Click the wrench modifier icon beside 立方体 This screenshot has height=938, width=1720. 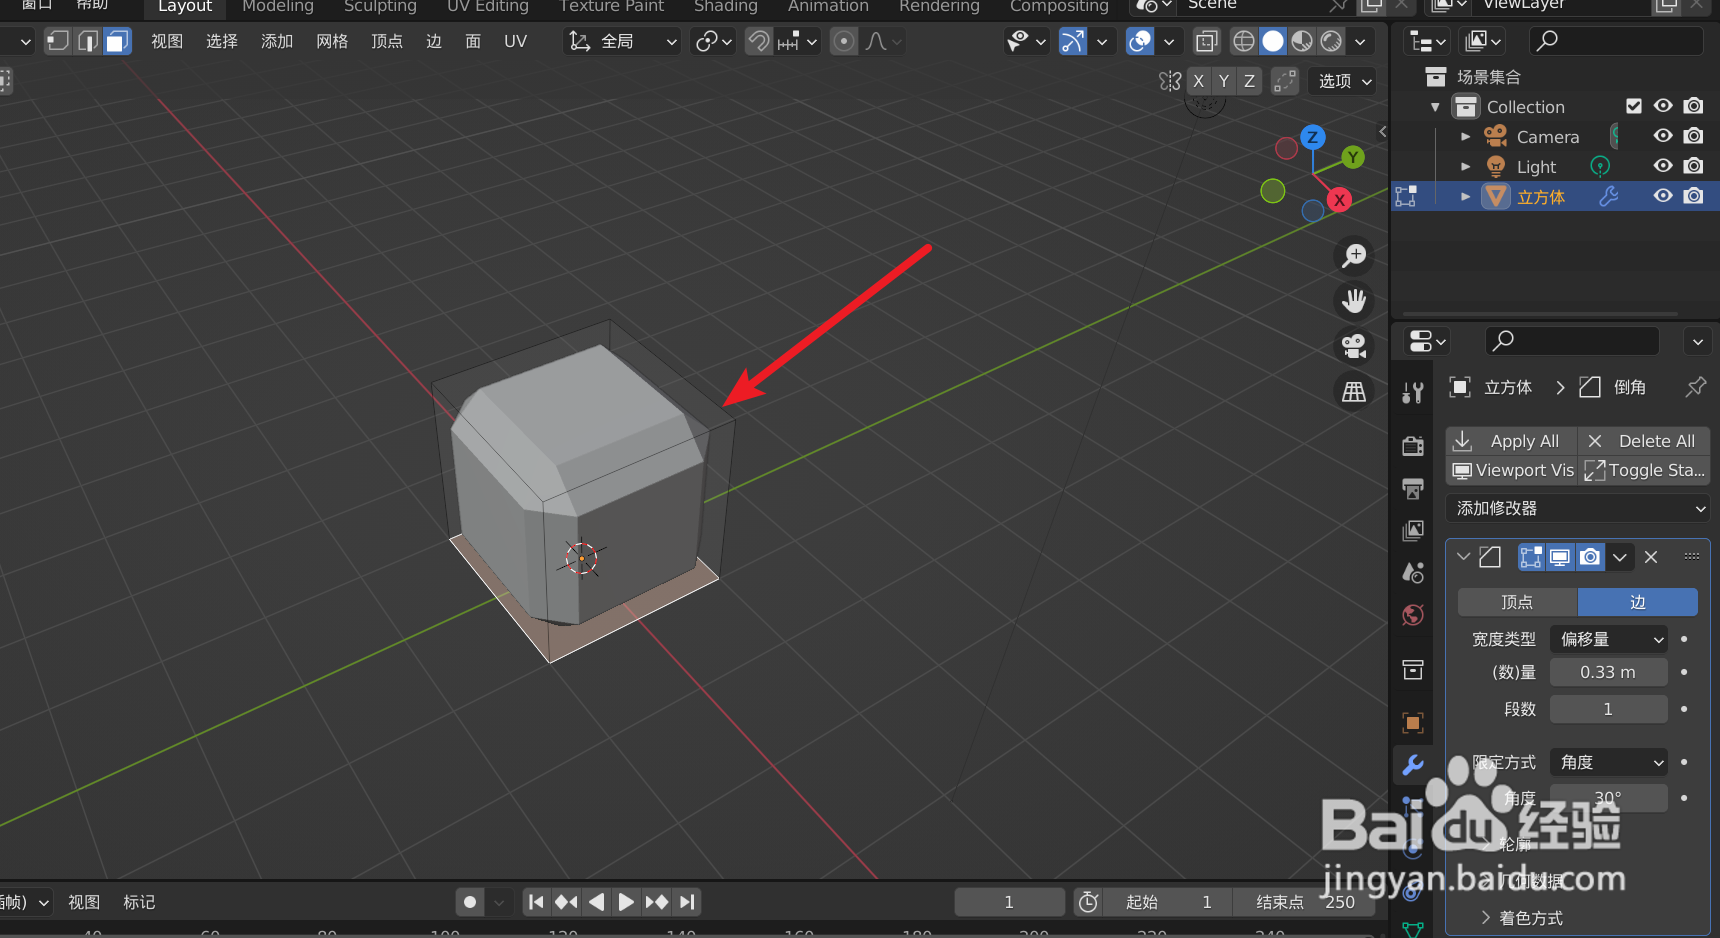pos(1609,196)
